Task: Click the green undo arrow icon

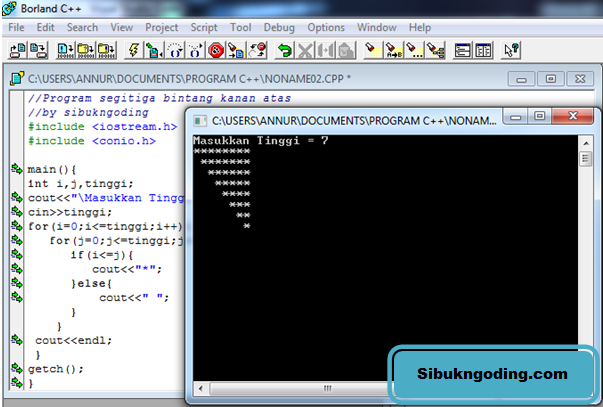Action: (x=284, y=50)
